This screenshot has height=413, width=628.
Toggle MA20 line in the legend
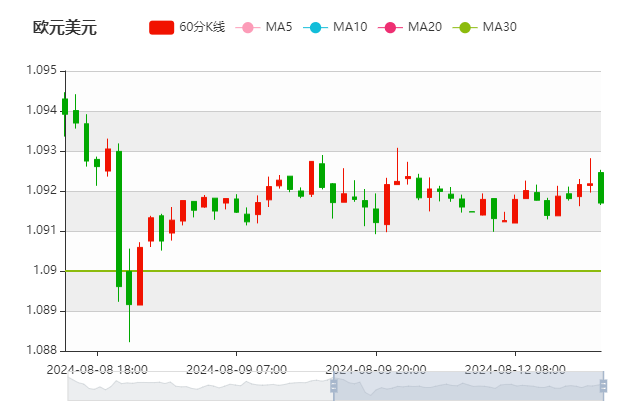[x=410, y=27]
